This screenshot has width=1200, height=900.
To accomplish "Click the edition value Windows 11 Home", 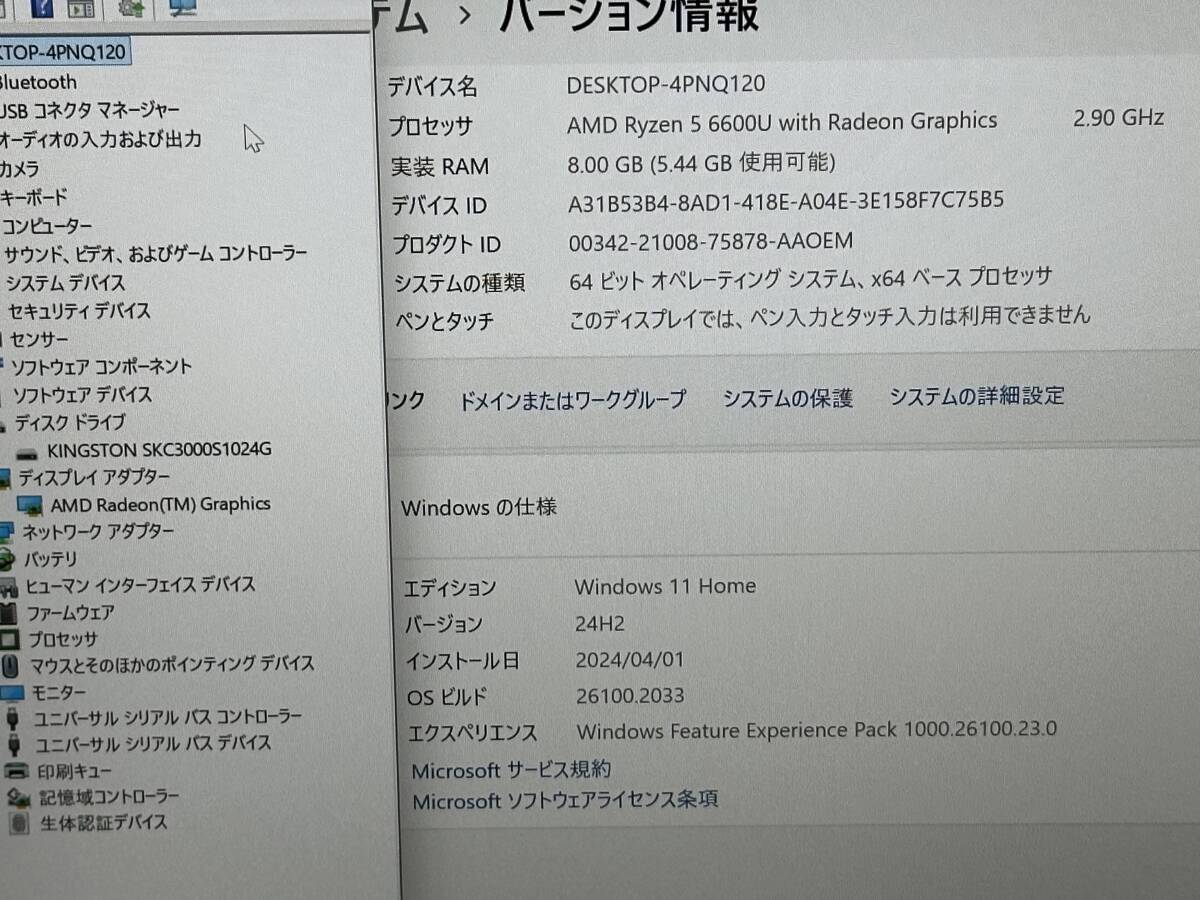I will (665, 586).
